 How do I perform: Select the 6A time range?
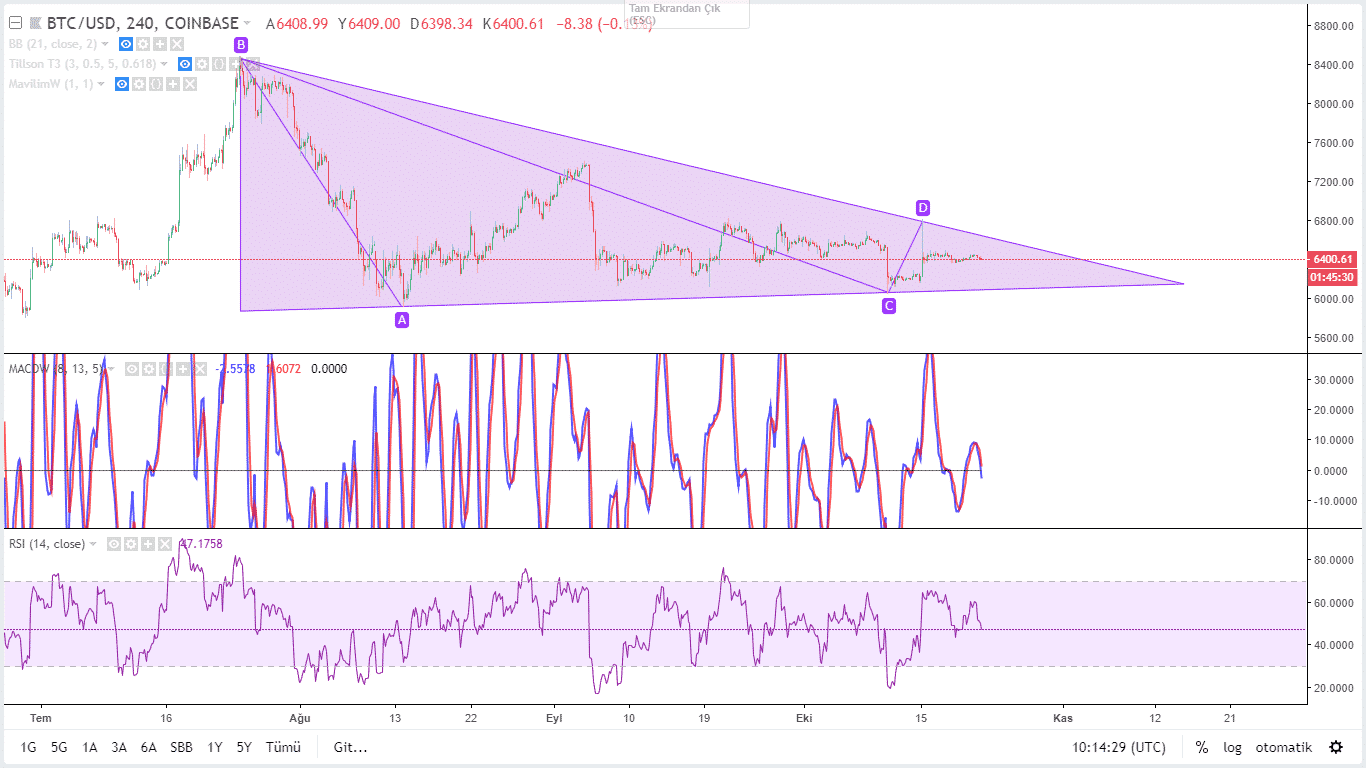point(149,747)
